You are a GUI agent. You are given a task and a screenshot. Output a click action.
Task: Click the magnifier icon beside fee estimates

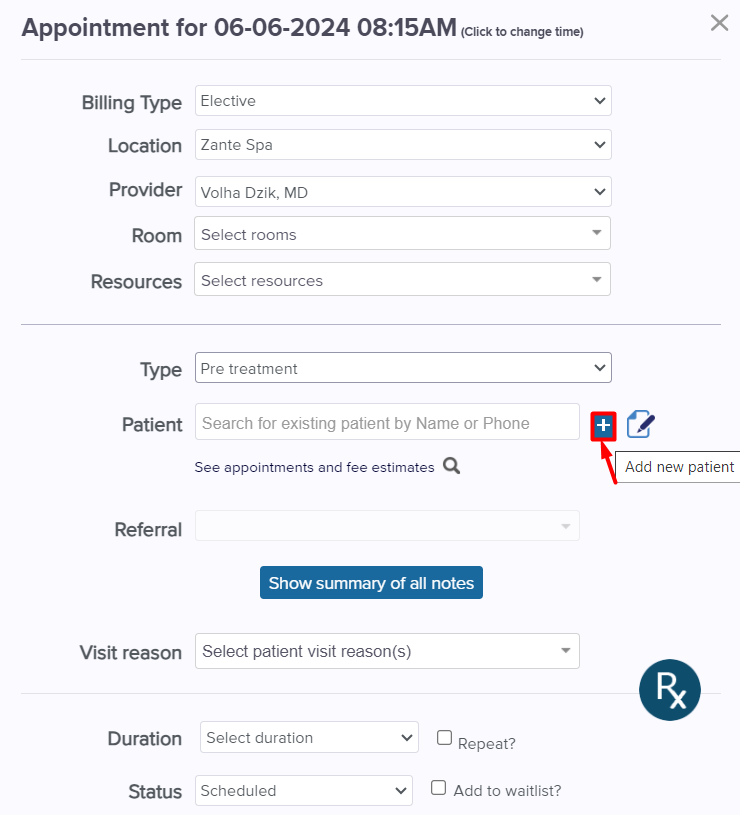(x=451, y=466)
